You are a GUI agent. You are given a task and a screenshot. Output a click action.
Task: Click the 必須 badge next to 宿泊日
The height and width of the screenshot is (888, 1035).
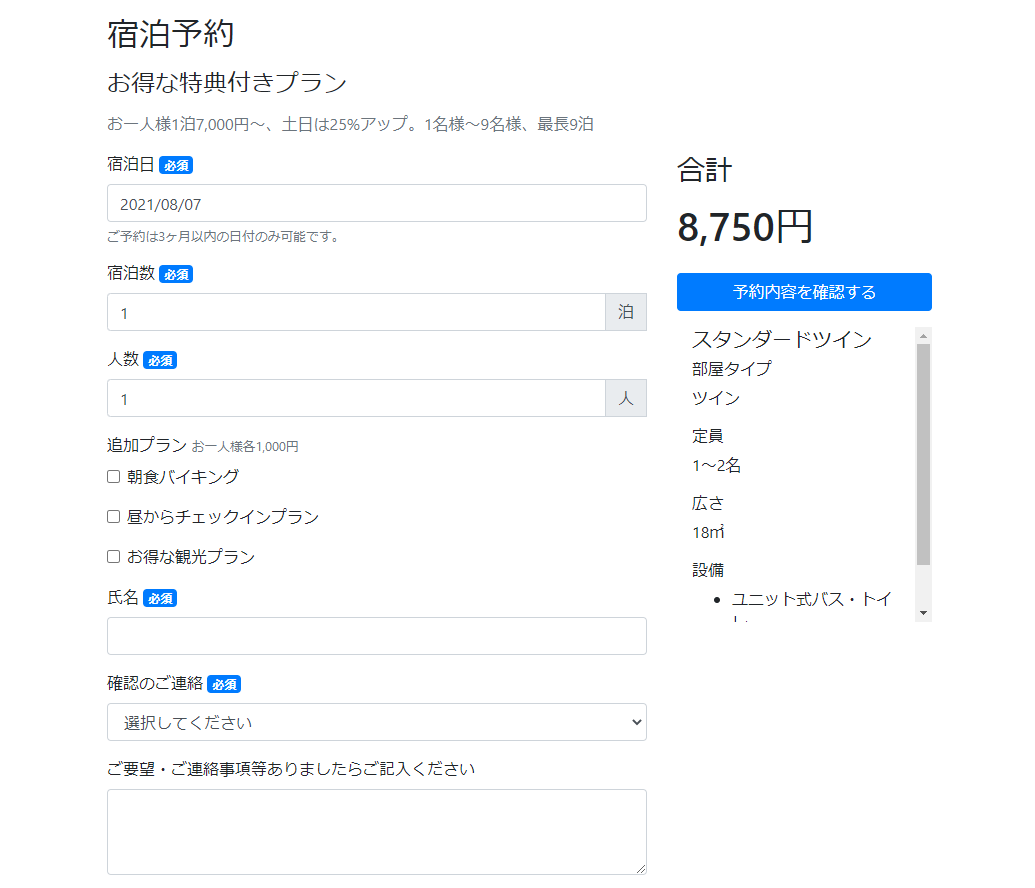tap(175, 164)
